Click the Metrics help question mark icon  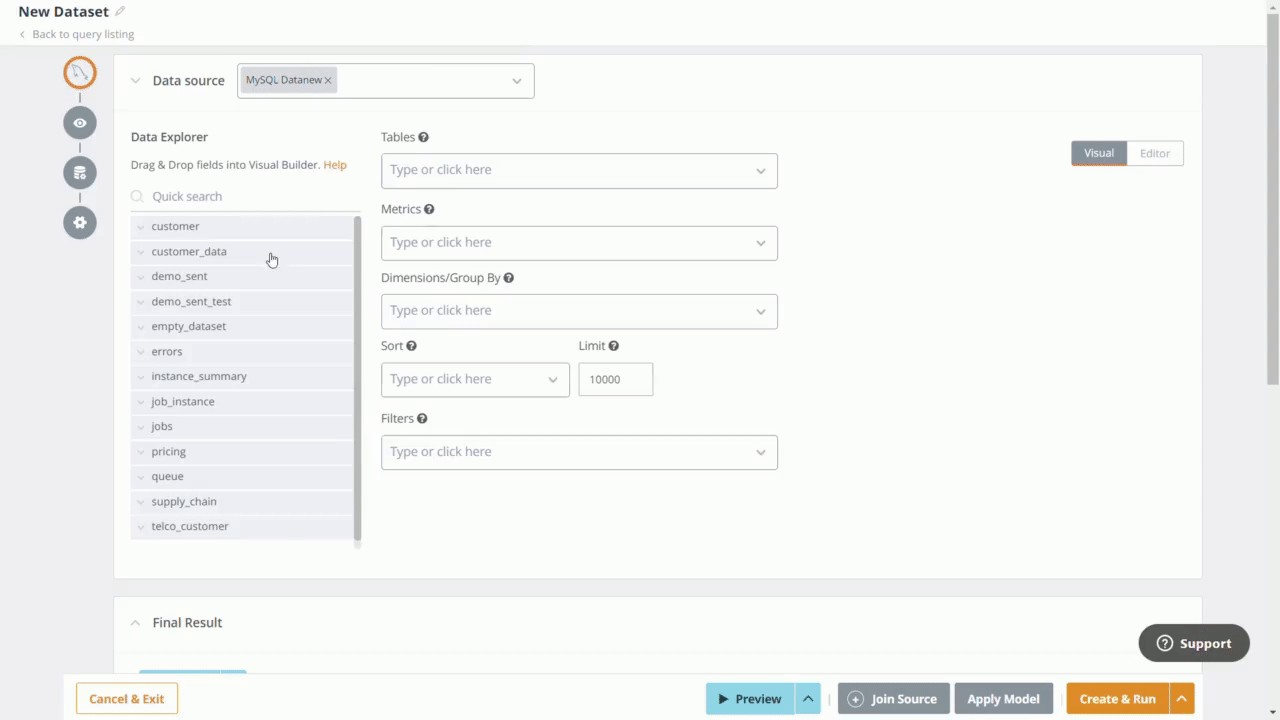pyautogui.click(x=429, y=209)
